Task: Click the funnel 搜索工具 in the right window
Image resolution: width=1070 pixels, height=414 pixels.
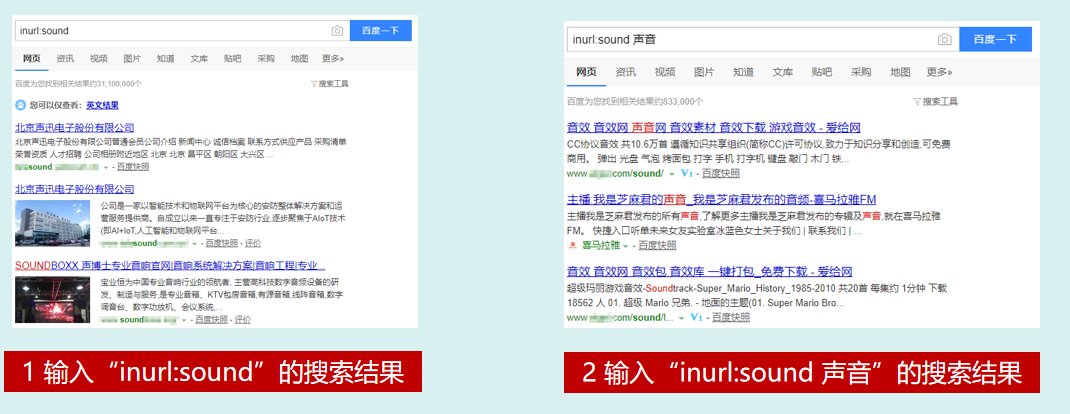Action: pyautogui.click(x=936, y=102)
